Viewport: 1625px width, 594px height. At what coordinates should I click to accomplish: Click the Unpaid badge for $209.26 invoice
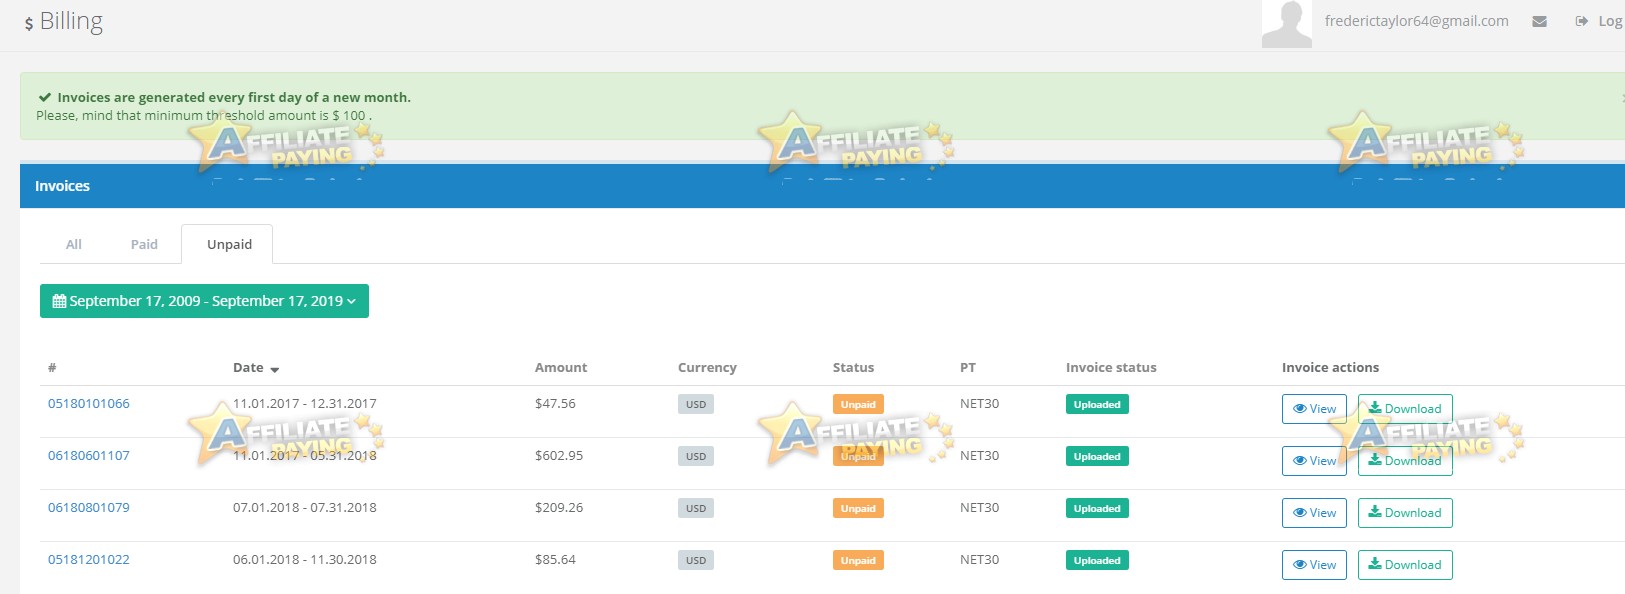[x=858, y=509]
